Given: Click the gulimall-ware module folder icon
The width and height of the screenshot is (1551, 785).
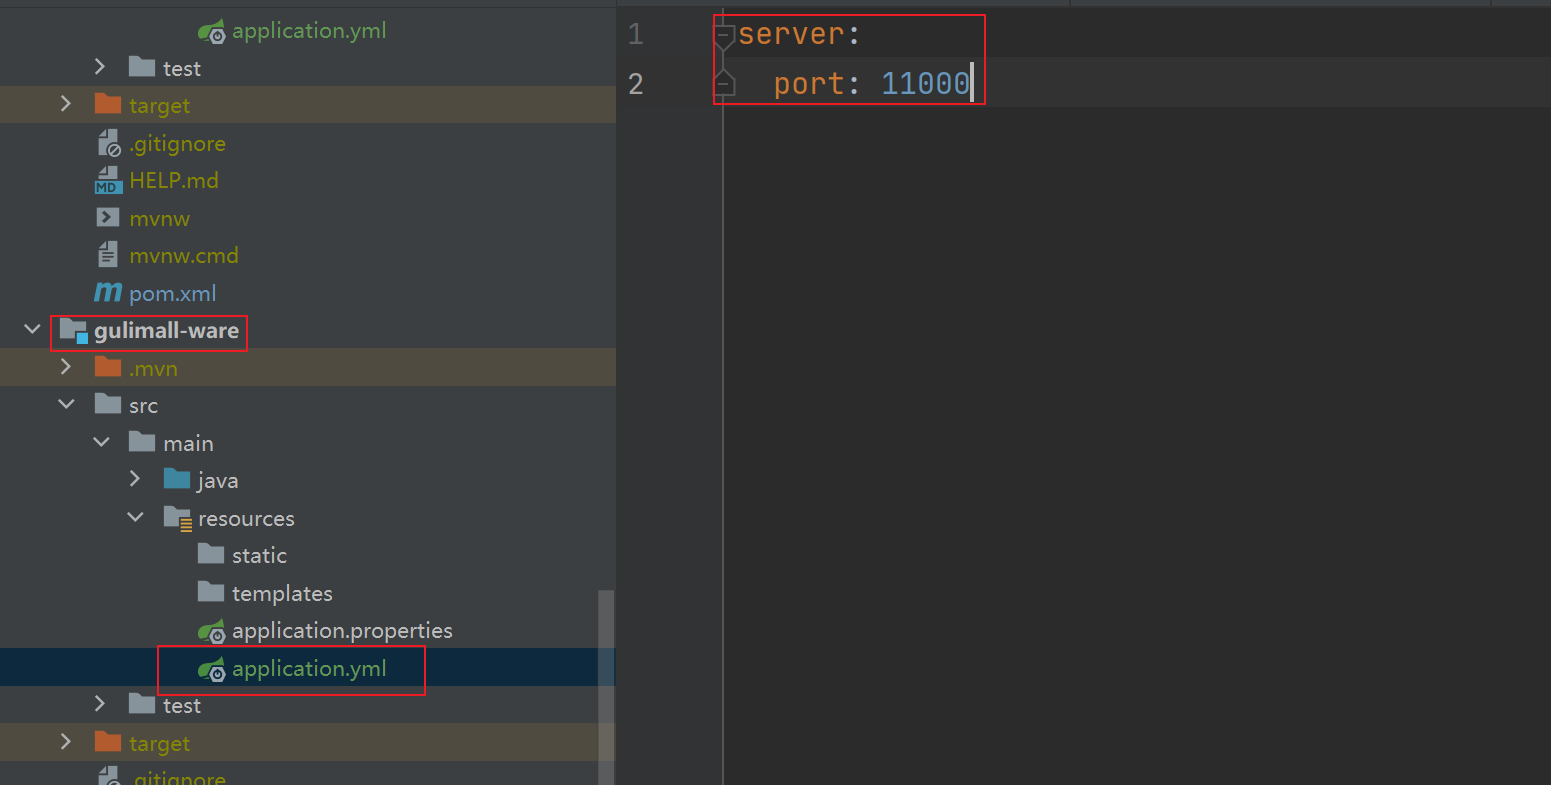Looking at the screenshot, I should click(x=74, y=331).
